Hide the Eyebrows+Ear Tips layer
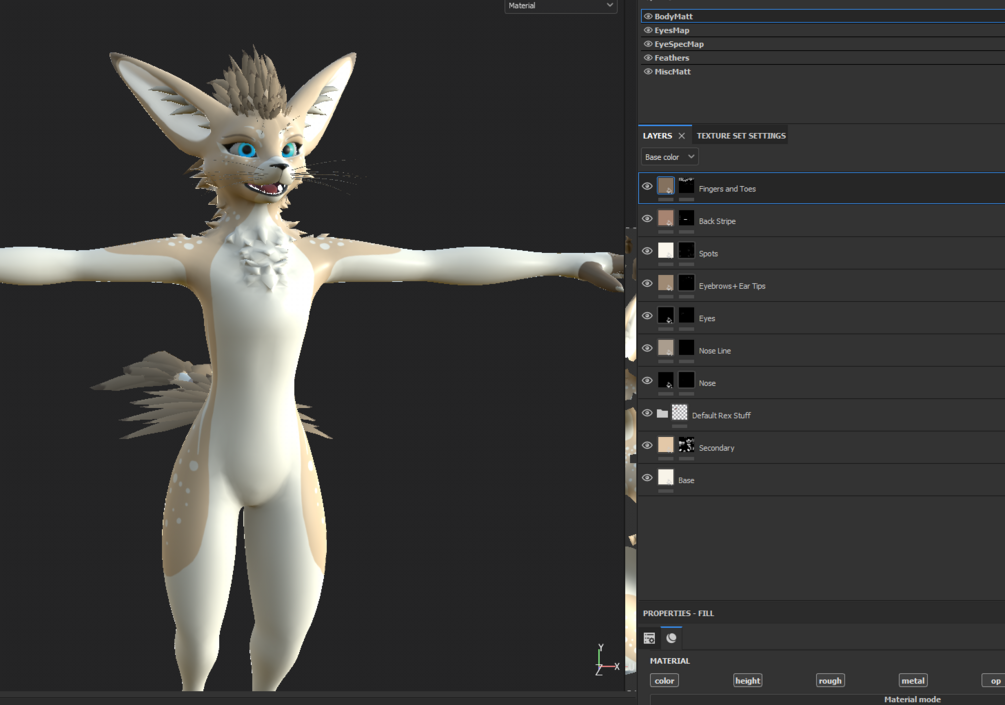The image size is (1005, 705). [x=647, y=283]
